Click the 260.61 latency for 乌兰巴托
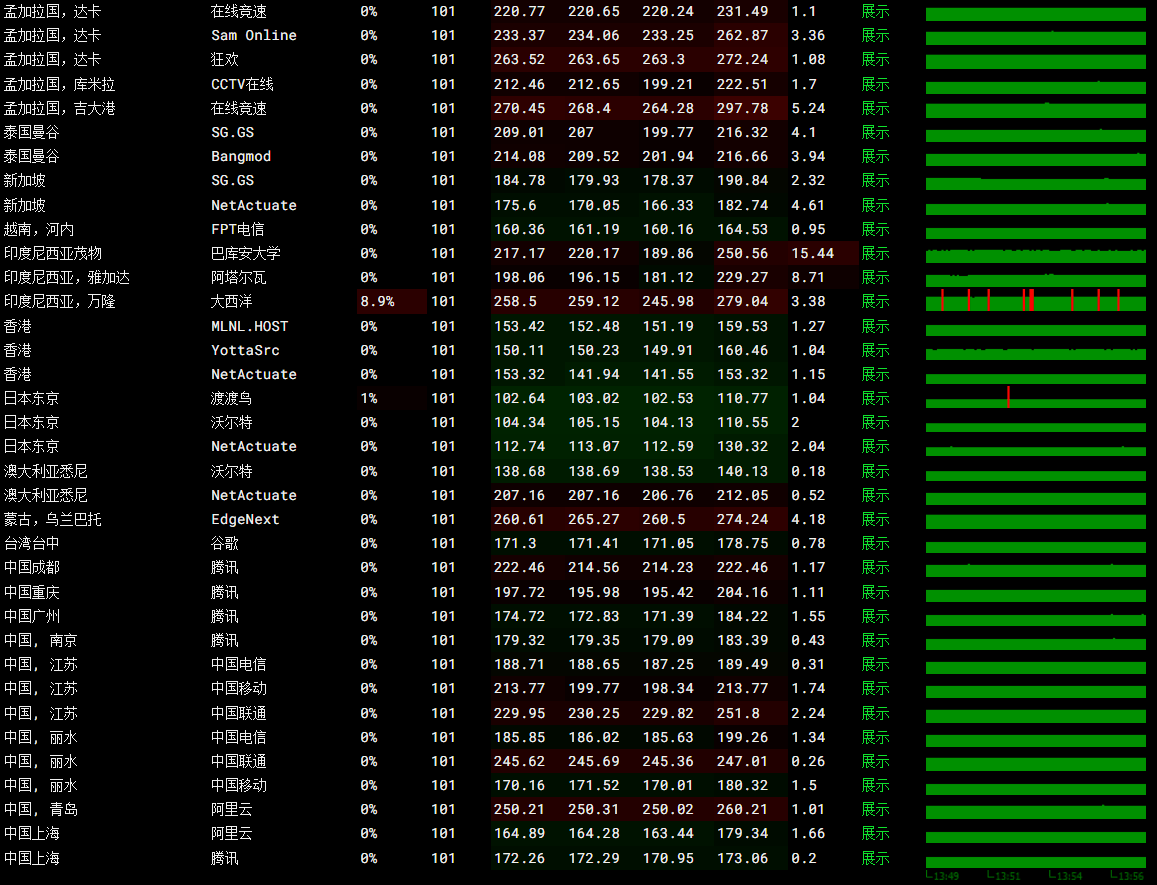1157x885 pixels. point(519,520)
